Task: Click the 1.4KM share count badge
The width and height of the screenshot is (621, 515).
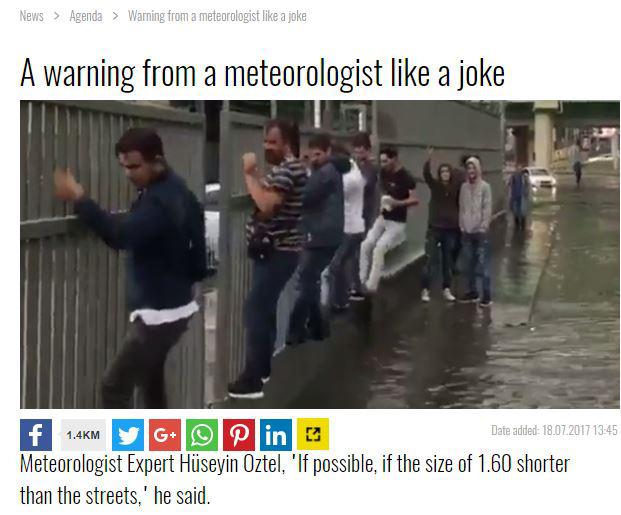Action: point(83,435)
